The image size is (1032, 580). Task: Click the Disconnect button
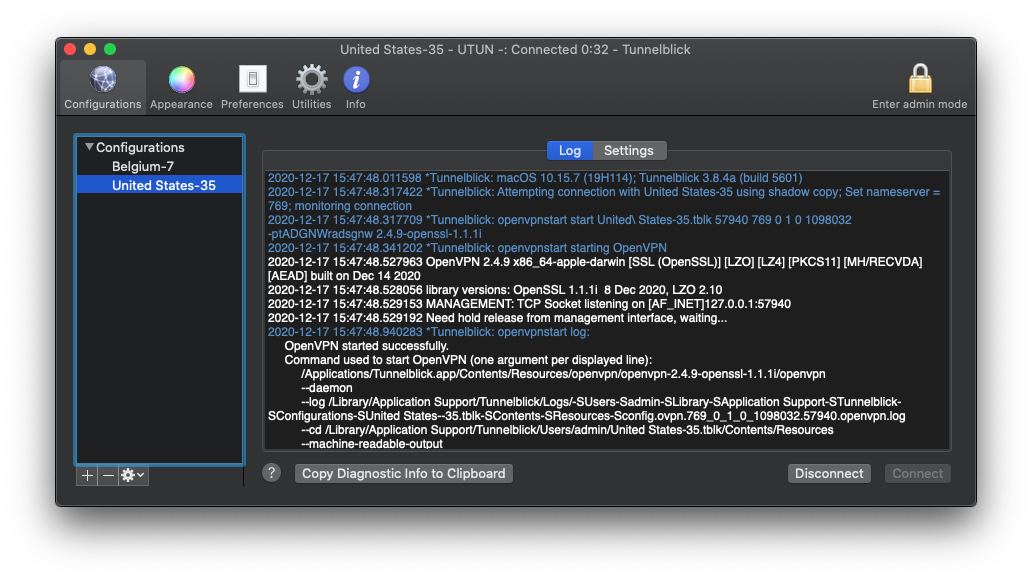click(x=829, y=473)
